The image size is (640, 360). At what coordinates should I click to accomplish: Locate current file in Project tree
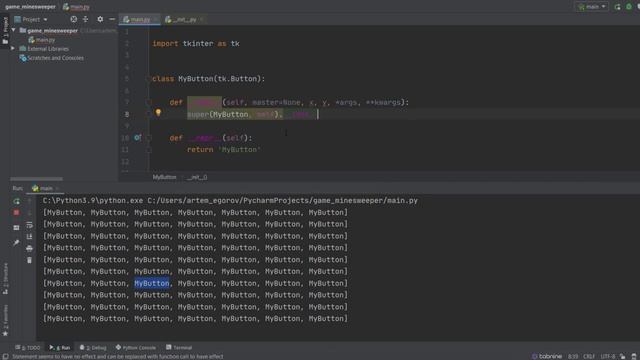coord(73,19)
